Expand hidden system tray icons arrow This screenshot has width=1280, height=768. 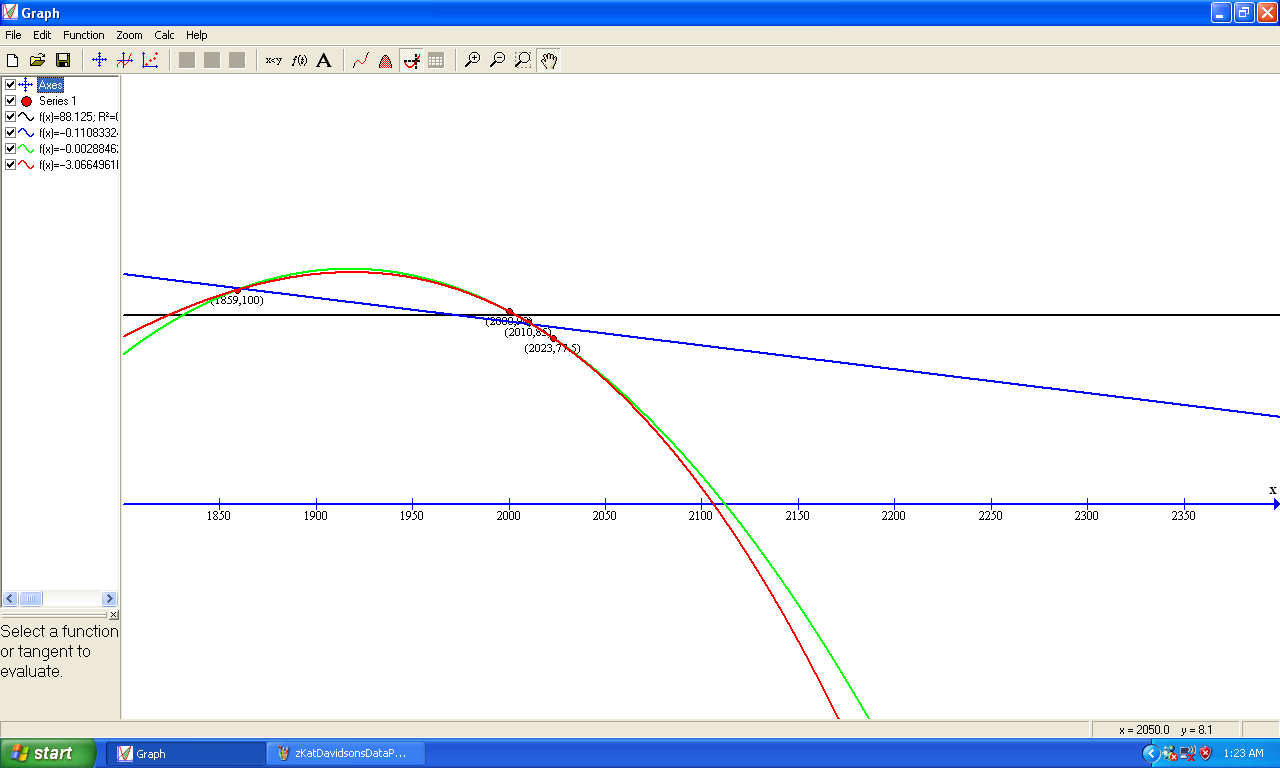(1150, 753)
